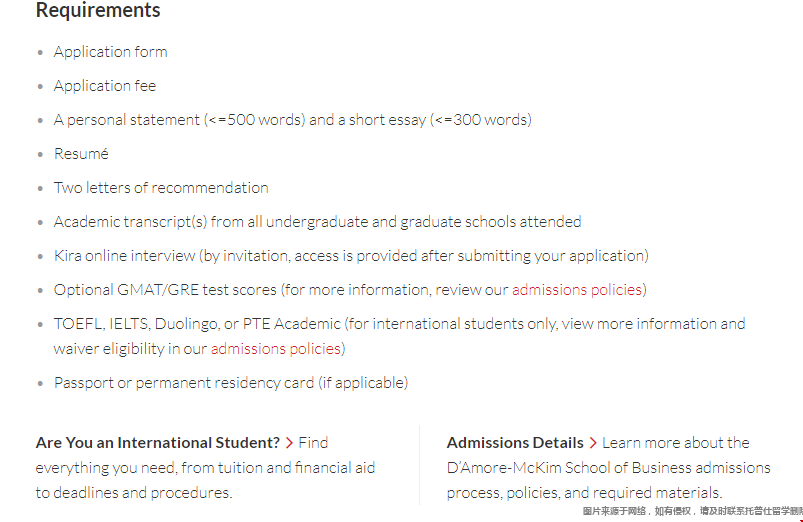Image resolution: width=803 pixels, height=522 pixels.
Task: Click Academic transcript(s) requirement text
Action: (x=318, y=222)
